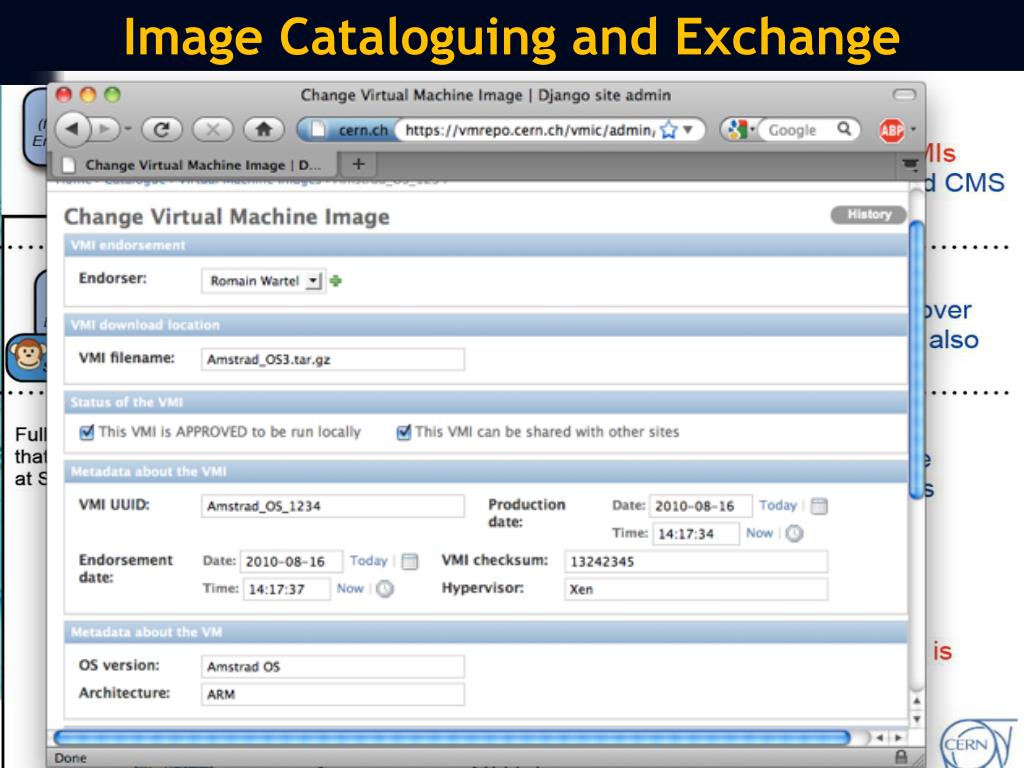Click the scroll left arrow on horizontal scrollbar
This screenshot has width=1024, height=768.
click(x=880, y=738)
